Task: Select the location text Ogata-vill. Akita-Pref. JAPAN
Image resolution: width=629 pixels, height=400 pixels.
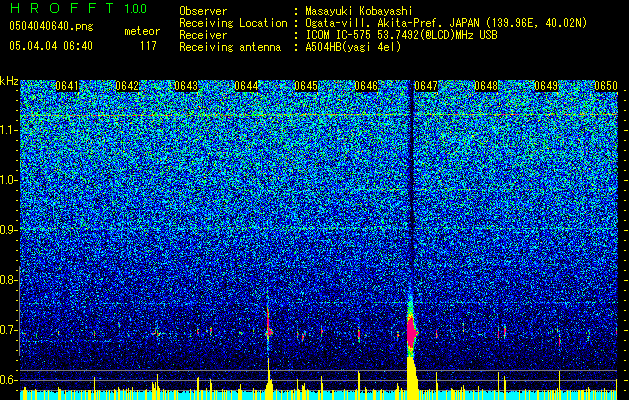Action: (392, 23)
